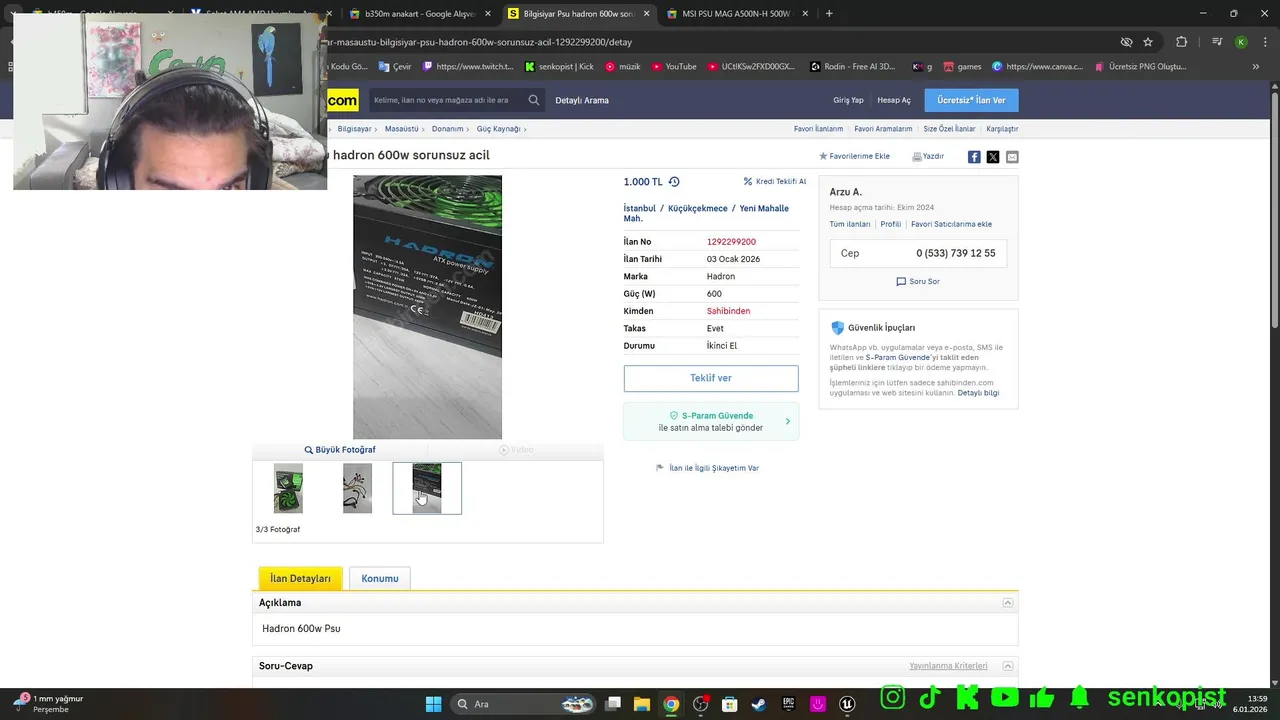
Task: Open the Çevir bookmark
Action: [x=395, y=67]
